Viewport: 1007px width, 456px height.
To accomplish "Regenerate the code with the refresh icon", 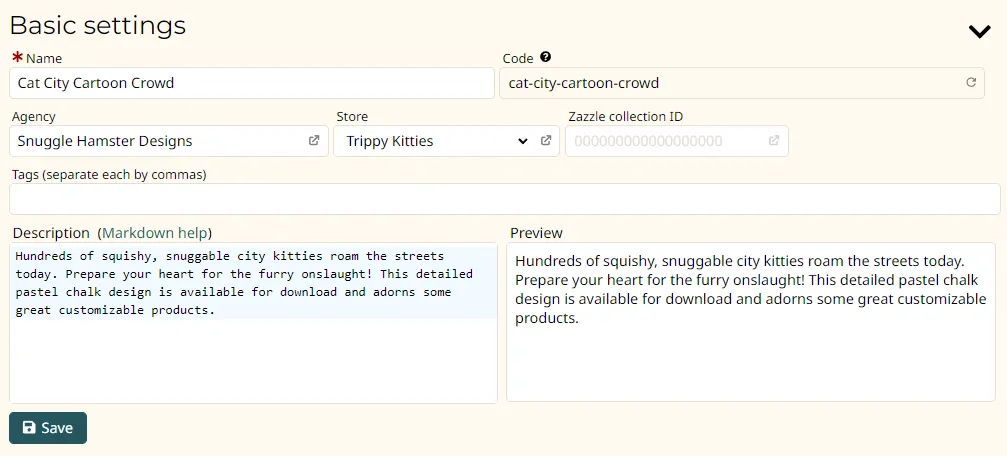I will tap(970, 83).
